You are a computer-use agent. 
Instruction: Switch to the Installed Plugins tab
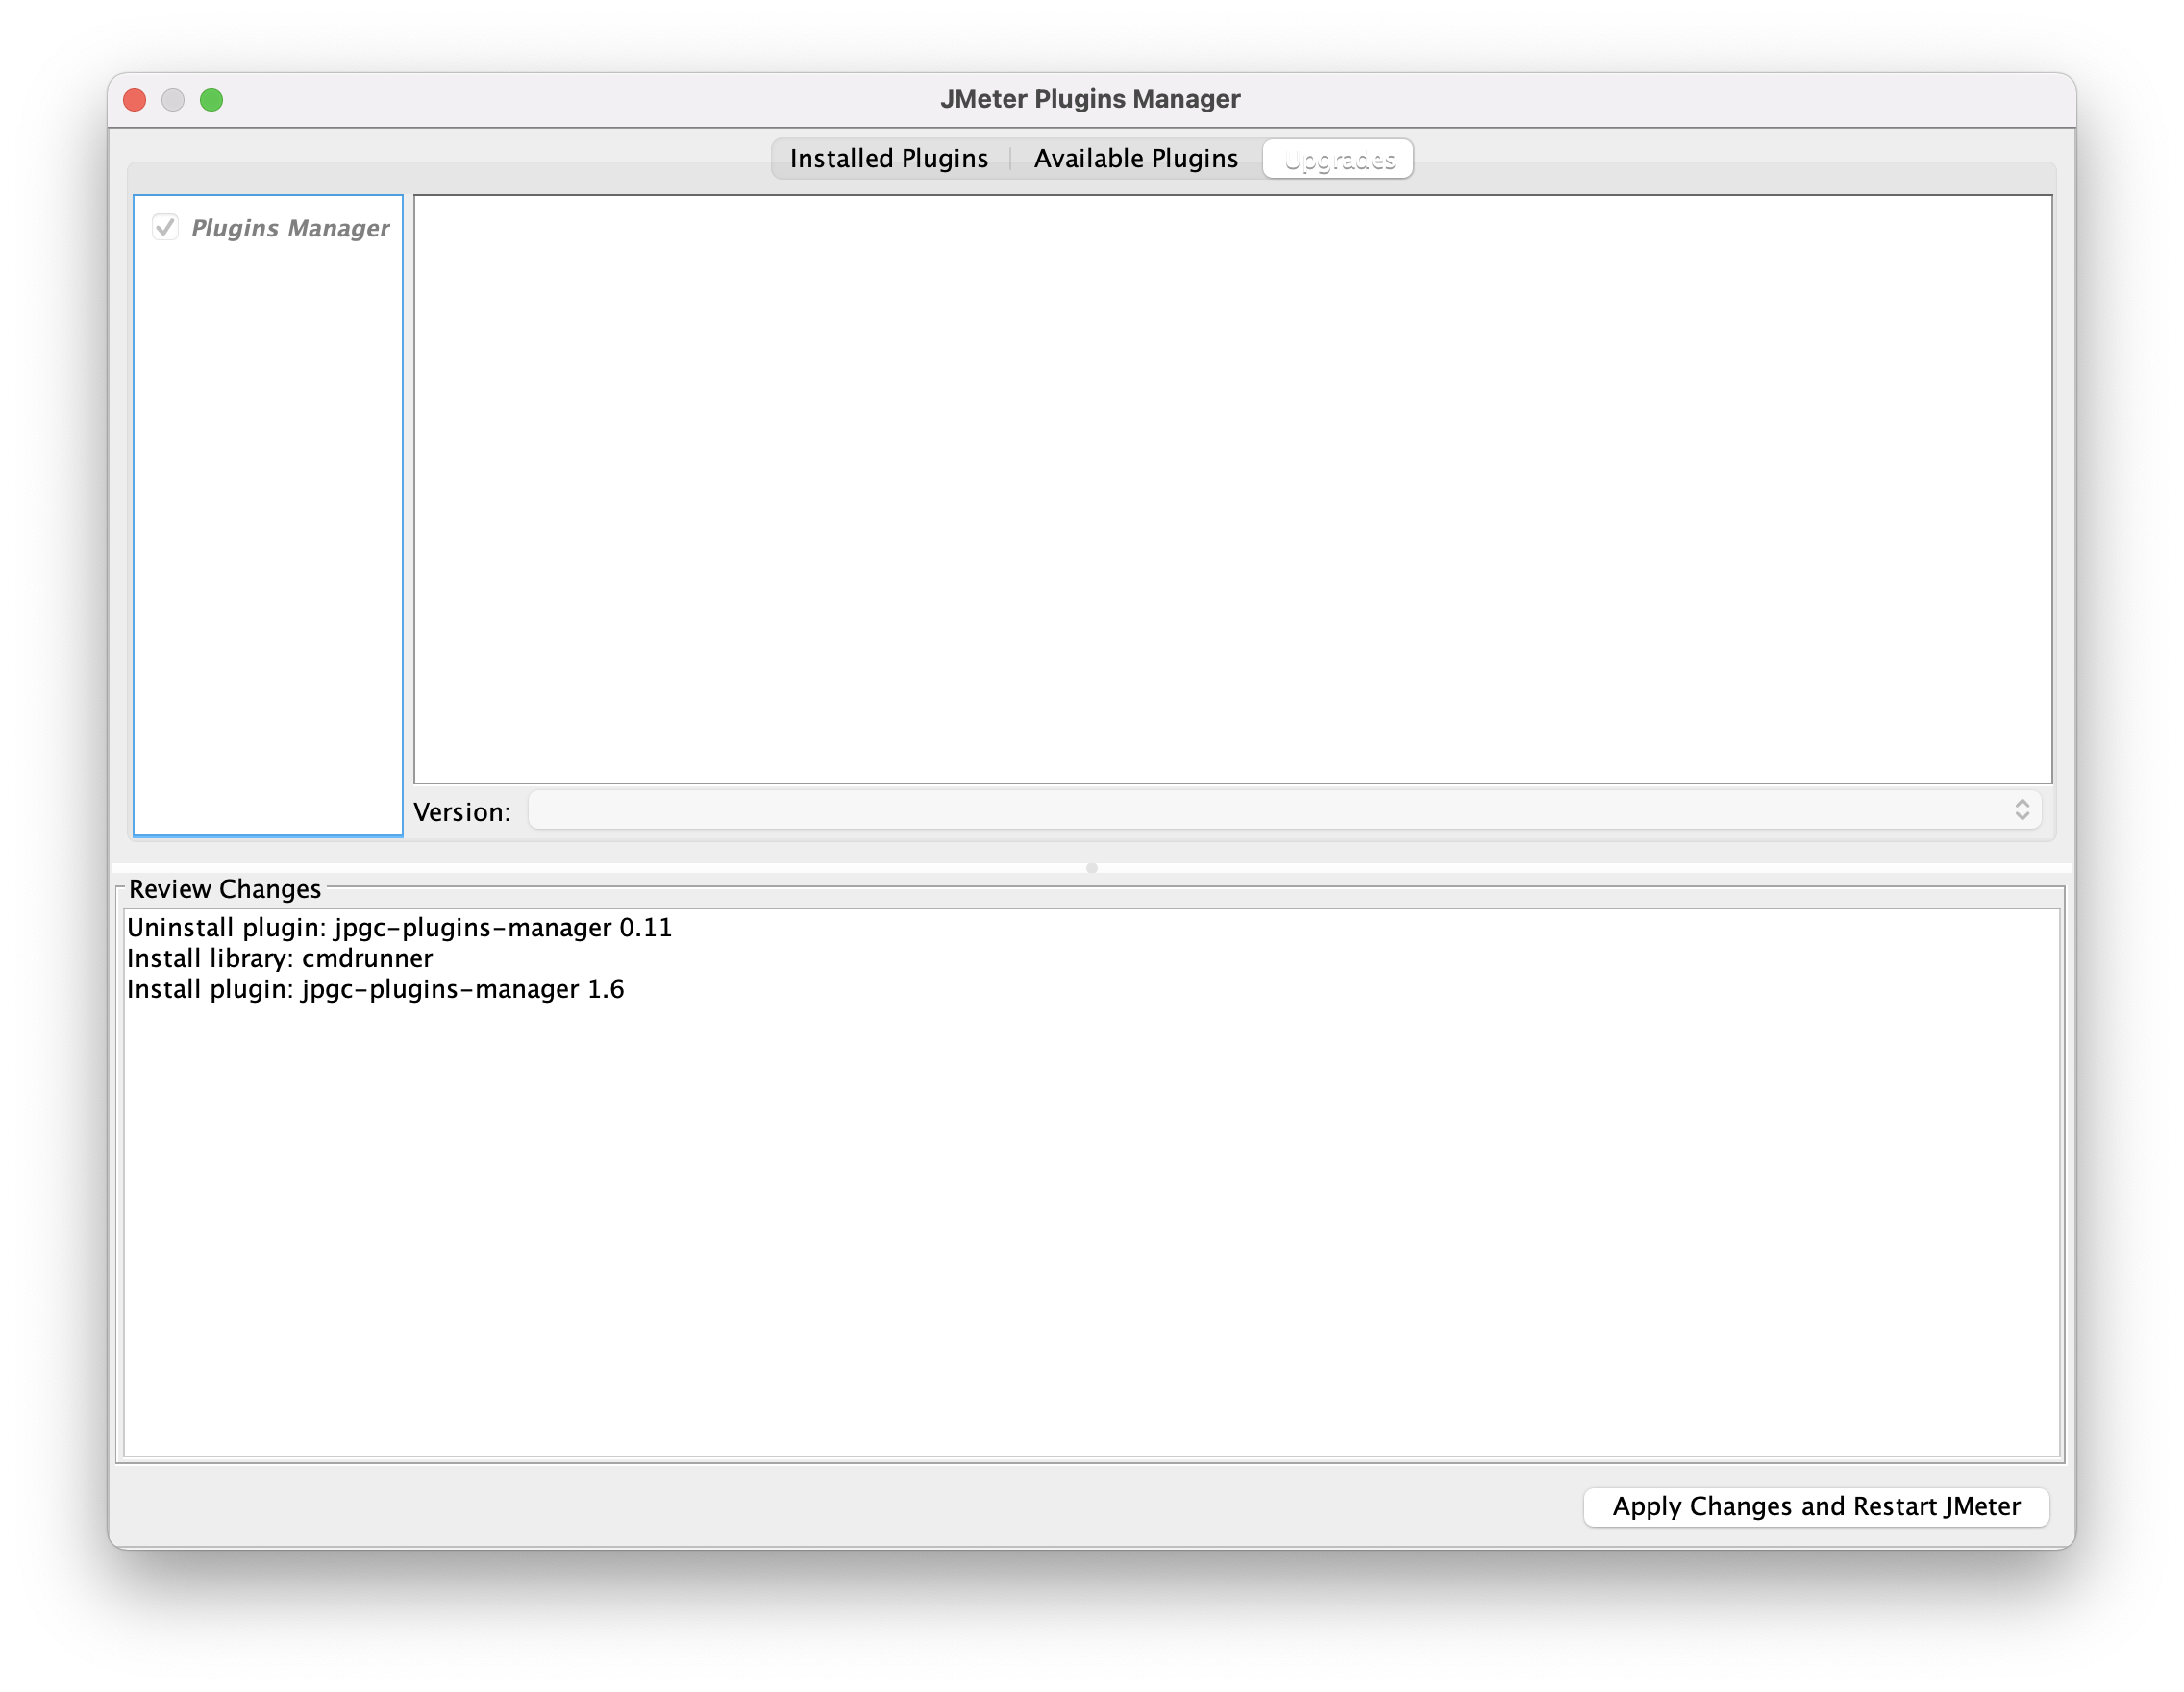click(x=888, y=159)
